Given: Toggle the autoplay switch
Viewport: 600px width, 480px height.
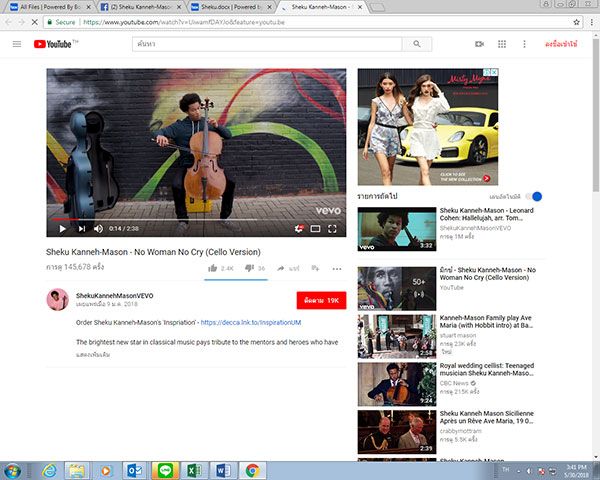Looking at the screenshot, I should click(537, 197).
